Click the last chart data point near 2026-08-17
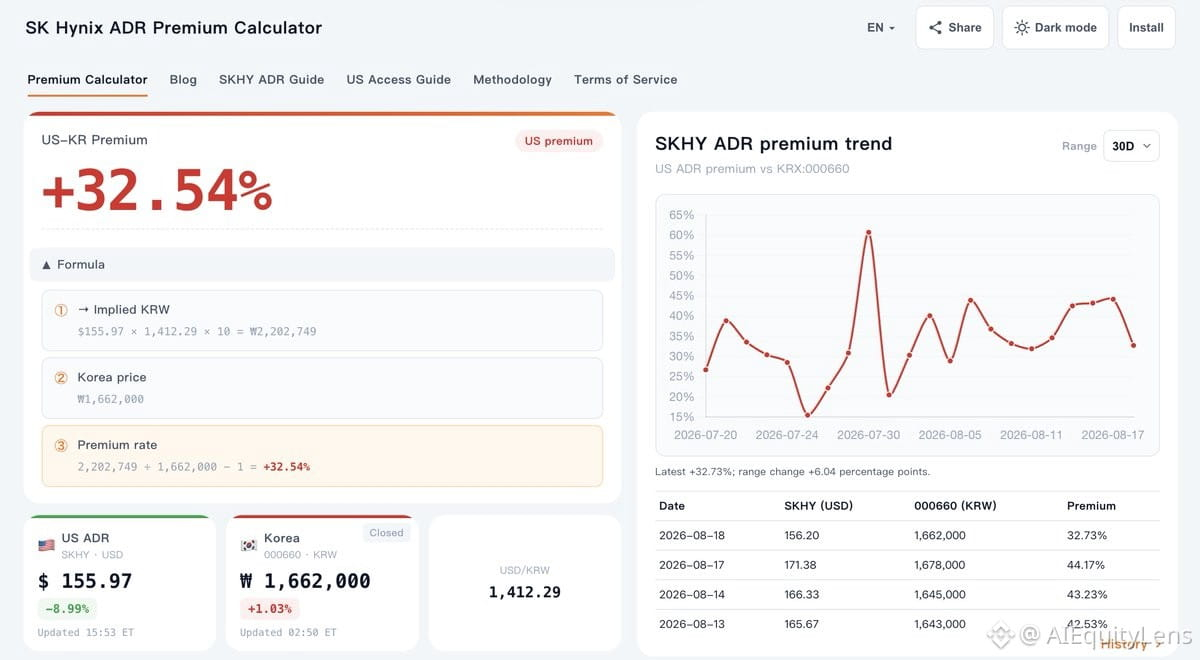 point(1133,345)
